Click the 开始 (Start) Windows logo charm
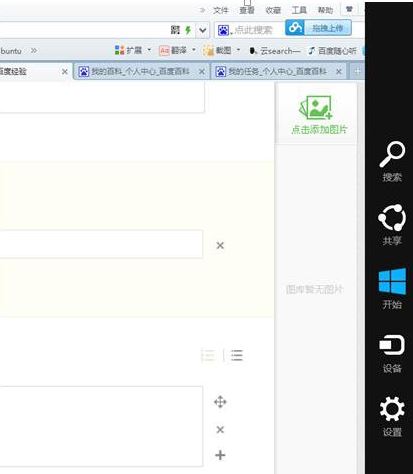413x474 pixels. pyautogui.click(x=392, y=288)
